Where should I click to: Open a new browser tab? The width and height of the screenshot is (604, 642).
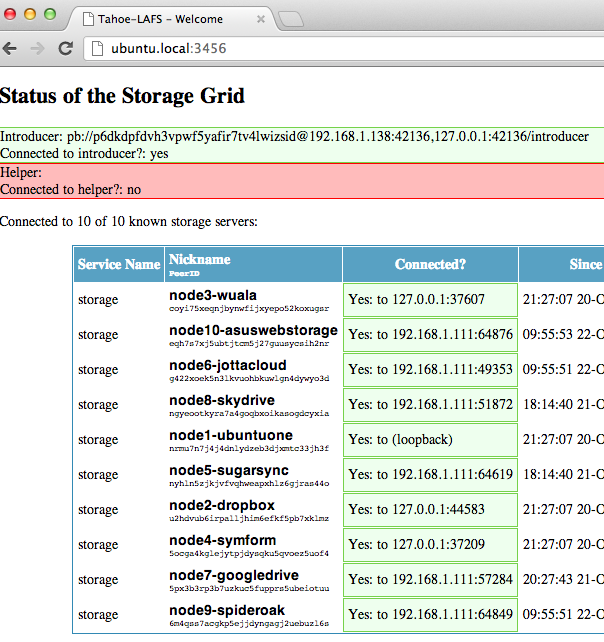291,19
